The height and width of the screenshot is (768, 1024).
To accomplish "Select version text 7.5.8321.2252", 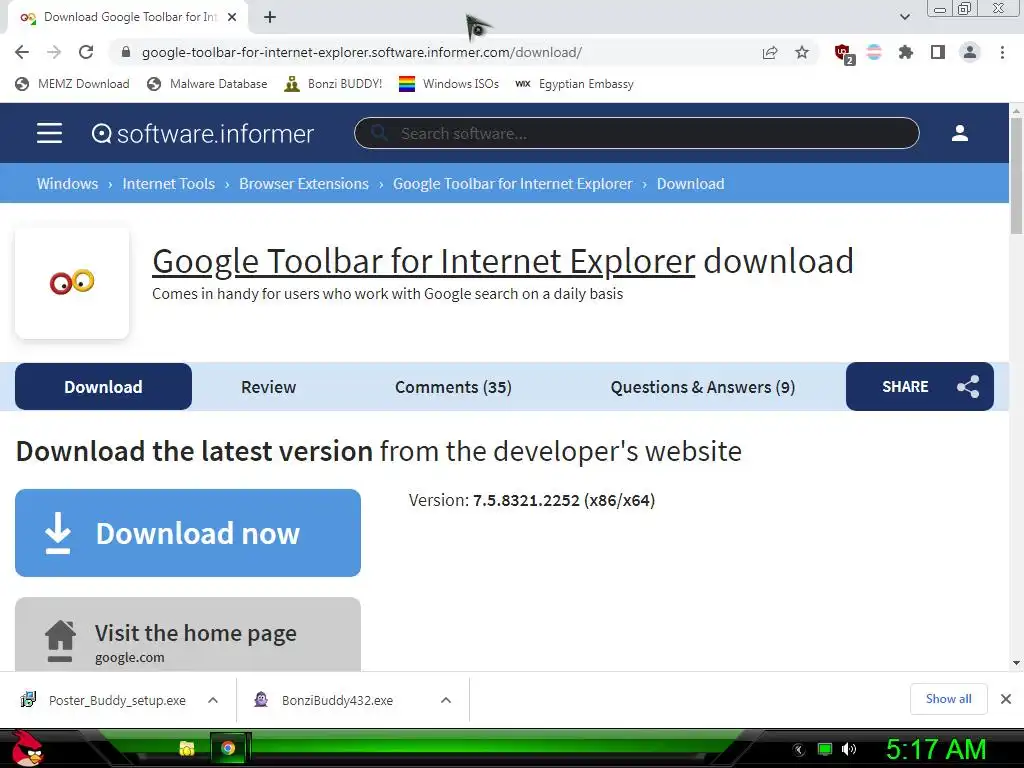I will point(526,500).
